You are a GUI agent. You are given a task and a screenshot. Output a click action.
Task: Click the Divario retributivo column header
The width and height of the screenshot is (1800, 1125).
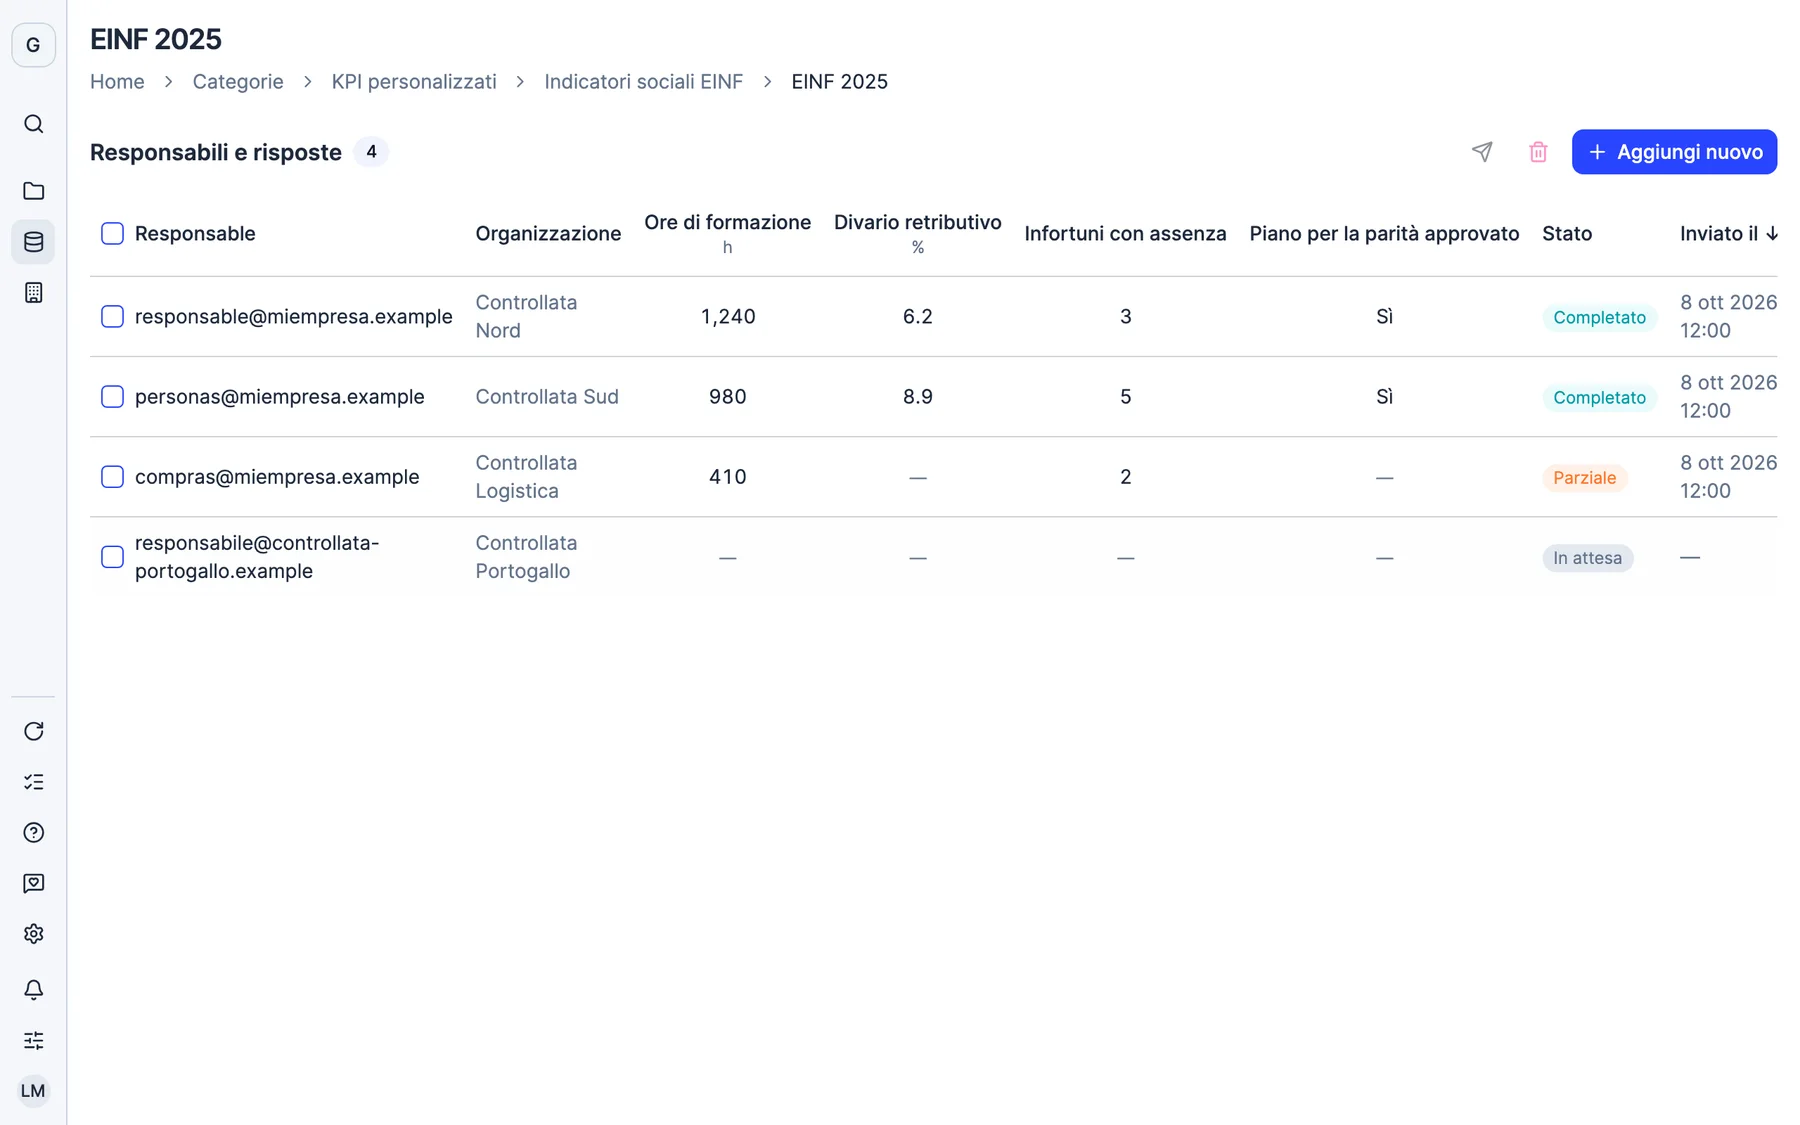tap(917, 223)
